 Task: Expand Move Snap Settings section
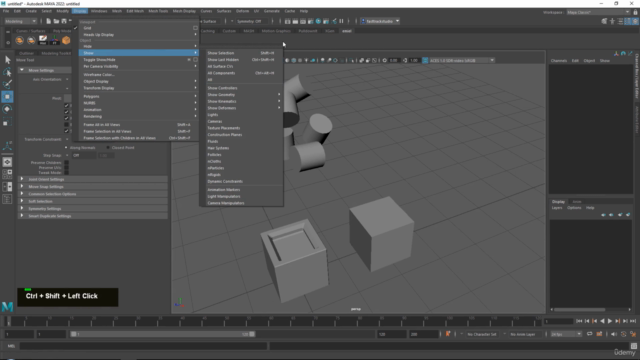[22, 187]
